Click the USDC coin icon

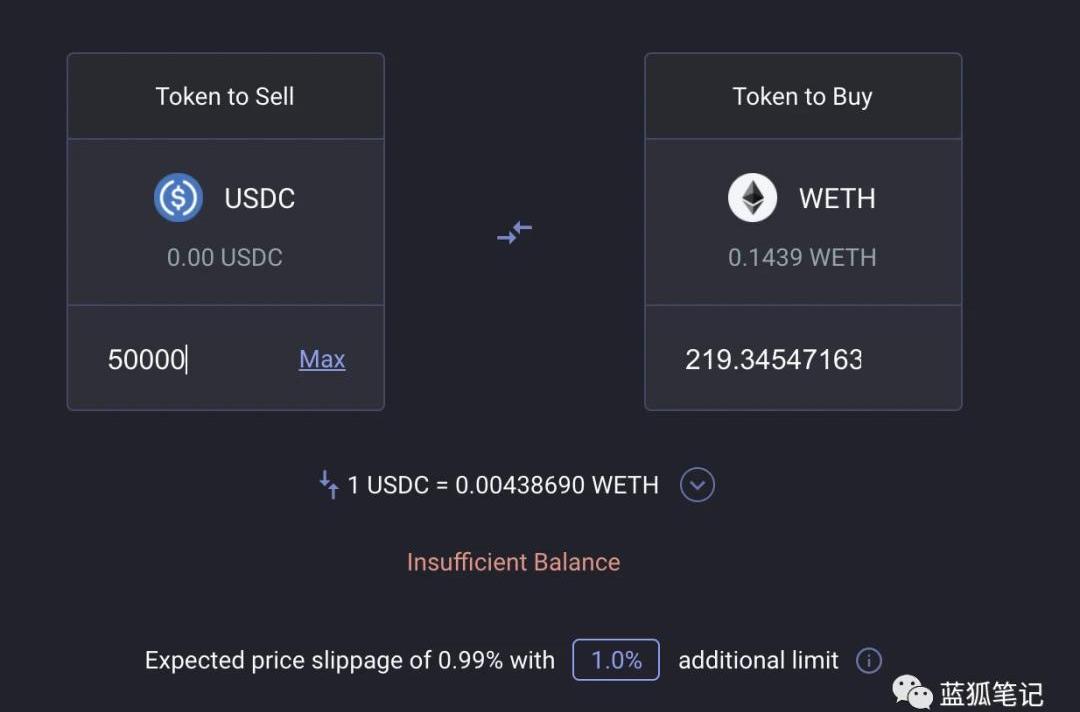(x=179, y=198)
